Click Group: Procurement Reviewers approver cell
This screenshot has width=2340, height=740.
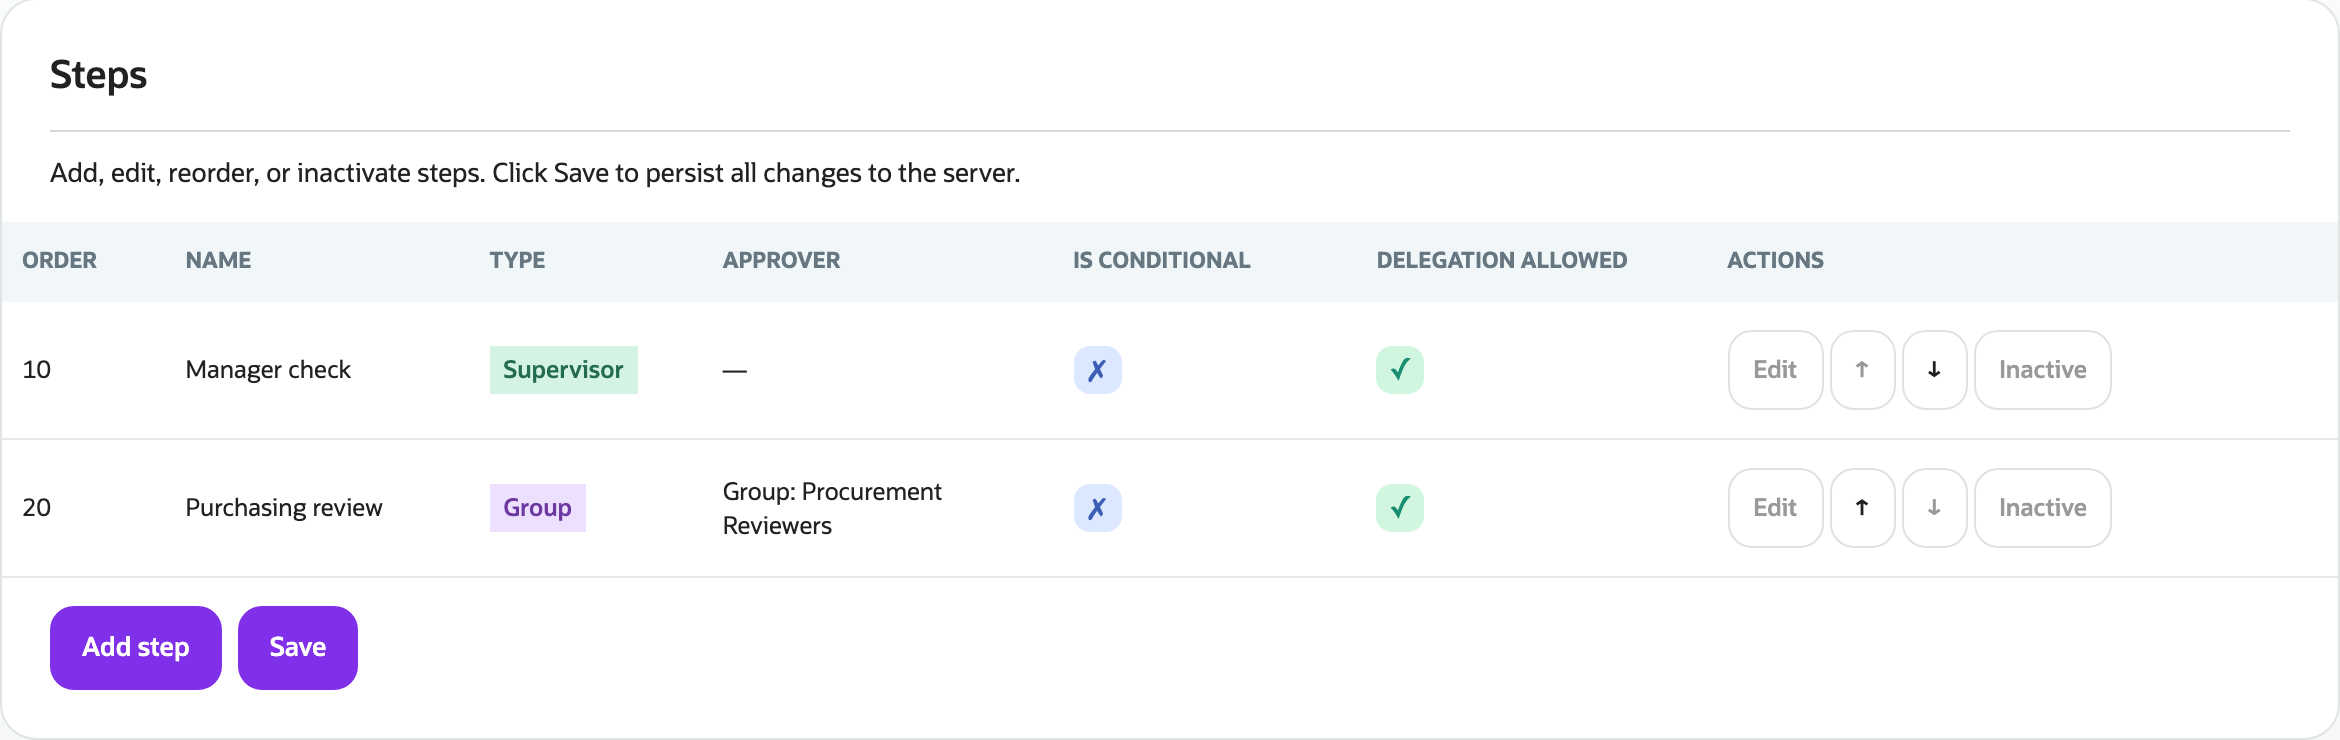(x=832, y=508)
